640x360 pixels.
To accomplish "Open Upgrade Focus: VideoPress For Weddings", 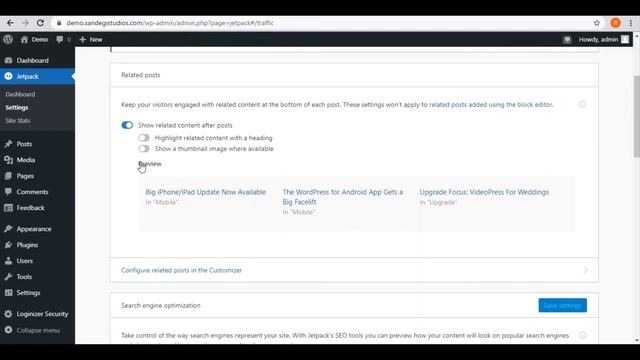I will (484, 192).
